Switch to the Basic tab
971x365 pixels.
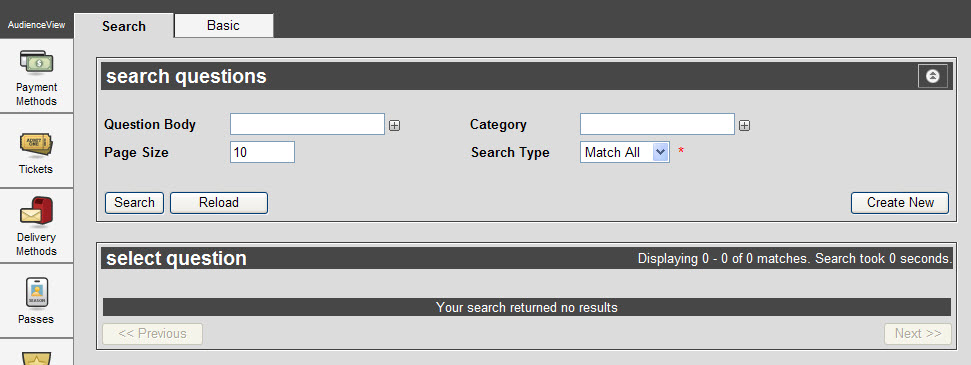[224, 26]
